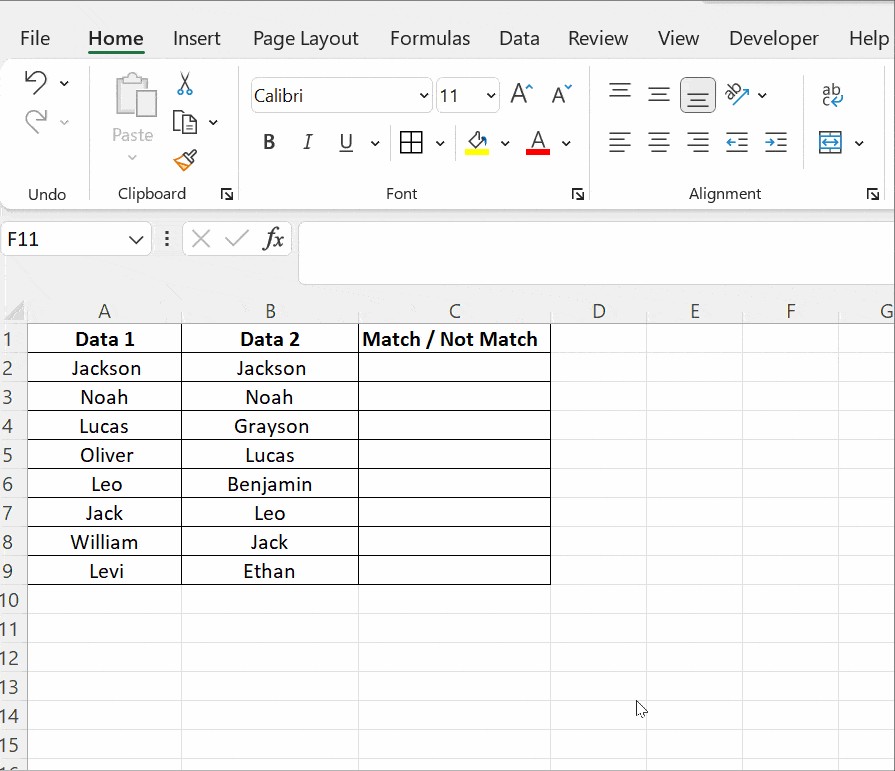This screenshot has width=895, height=771.
Task: Switch to the Developer tab
Action: point(773,38)
